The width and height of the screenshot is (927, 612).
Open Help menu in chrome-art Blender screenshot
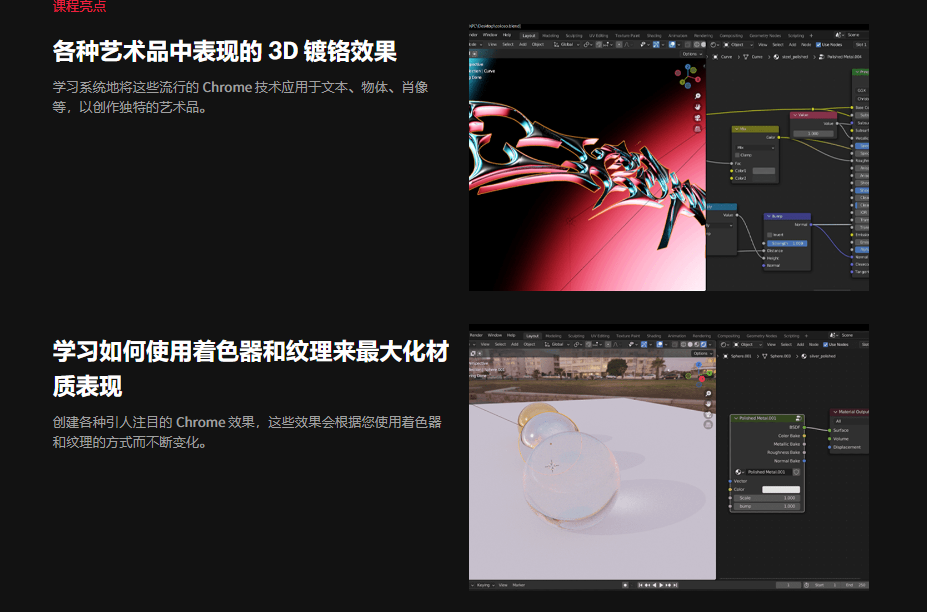point(507,35)
